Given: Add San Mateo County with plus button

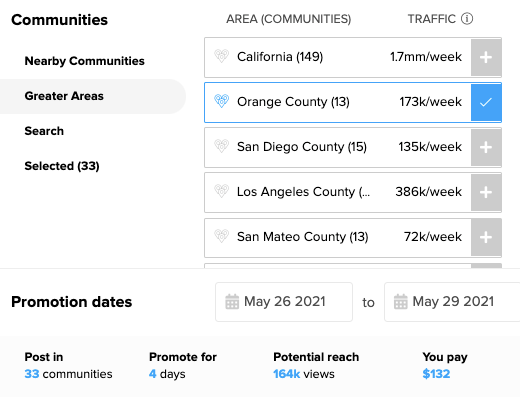Looking at the screenshot, I should pyautogui.click(x=486, y=237).
